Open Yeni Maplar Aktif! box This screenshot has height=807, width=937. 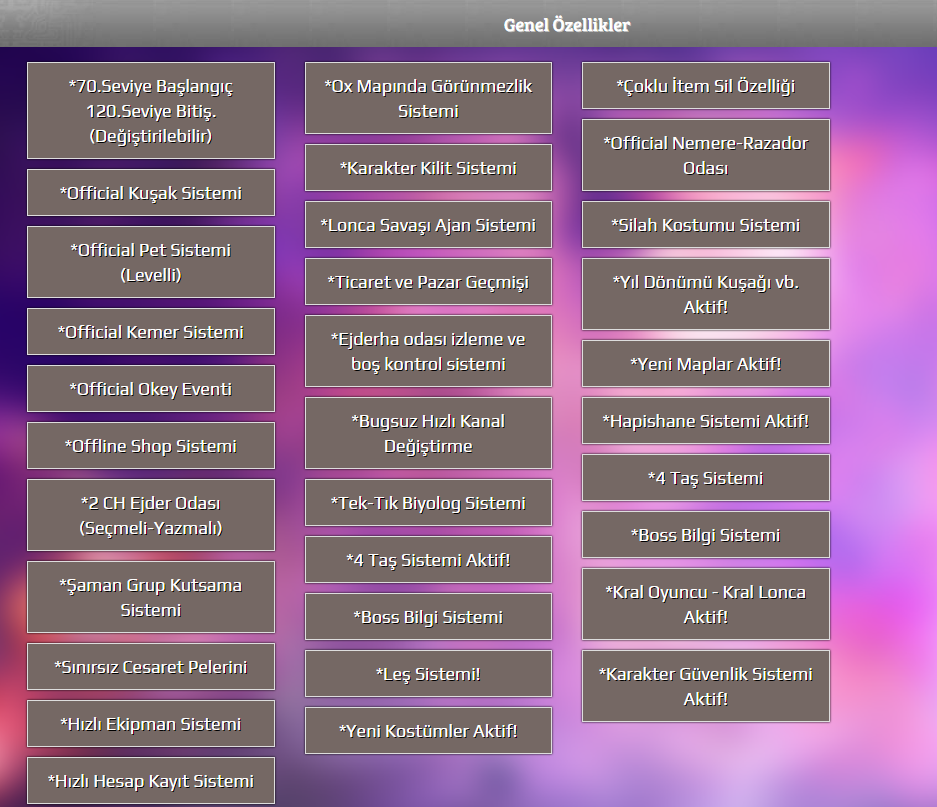[706, 363]
